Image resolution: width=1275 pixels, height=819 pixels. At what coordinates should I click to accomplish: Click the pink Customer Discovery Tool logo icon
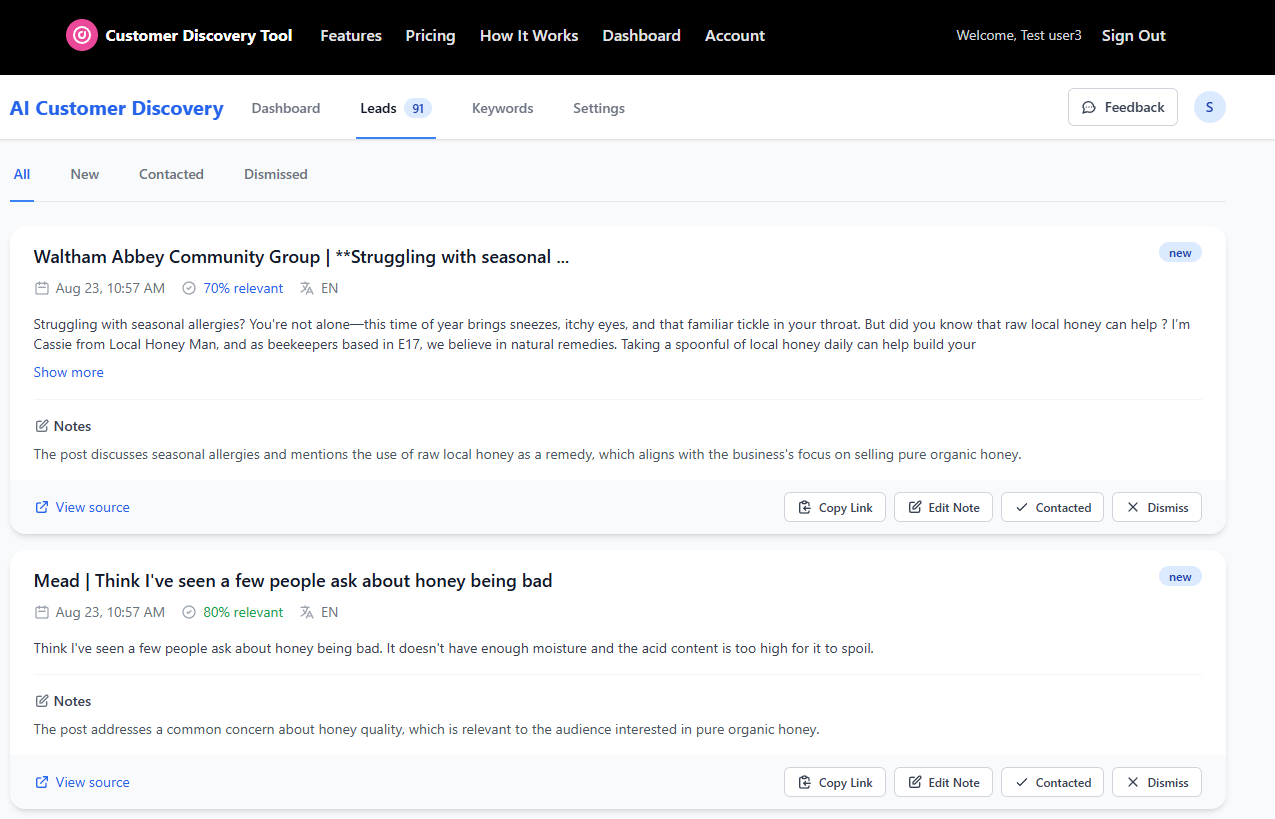tap(82, 35)
